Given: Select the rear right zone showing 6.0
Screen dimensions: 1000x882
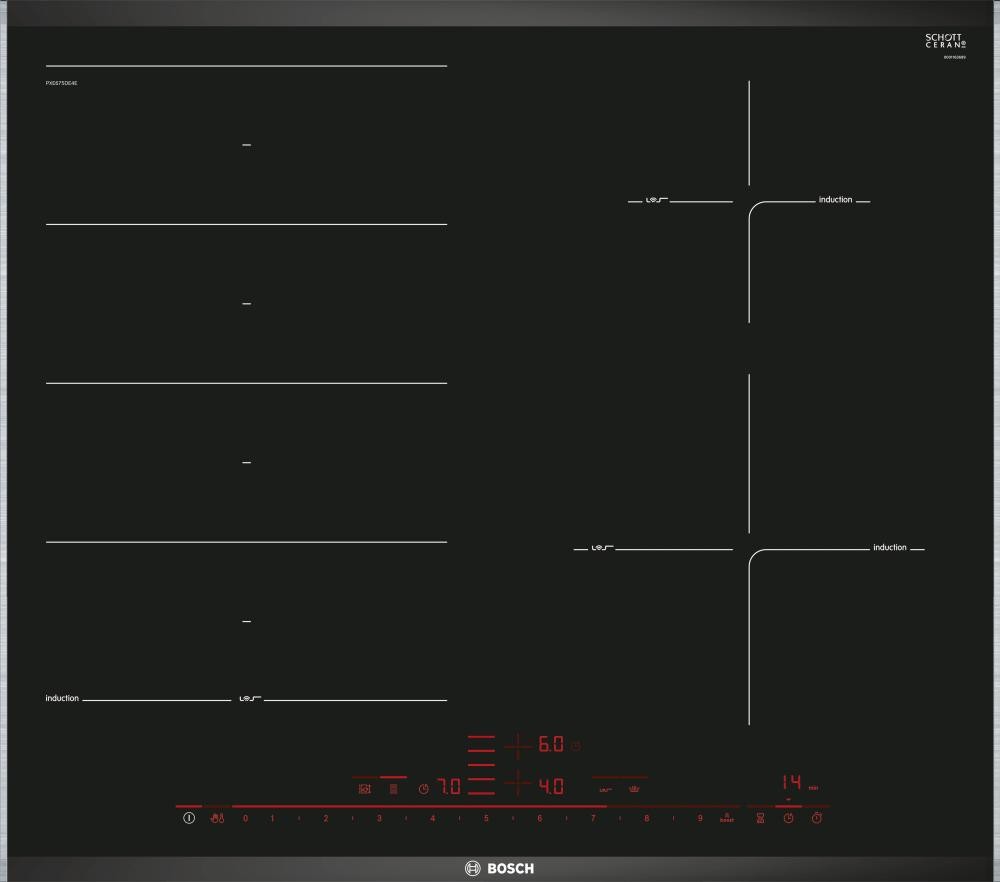Looking at the screenshot, I should click(551, 745).
